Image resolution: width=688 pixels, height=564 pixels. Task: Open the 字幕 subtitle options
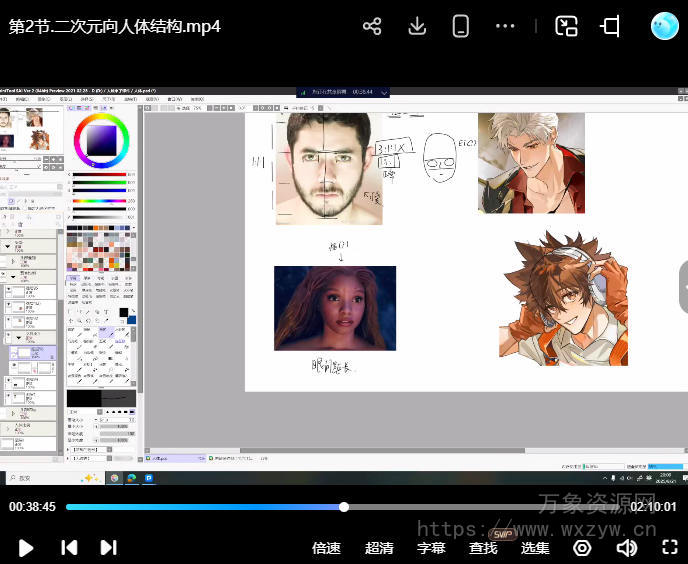pyautogui.click(x=431, y=548)
